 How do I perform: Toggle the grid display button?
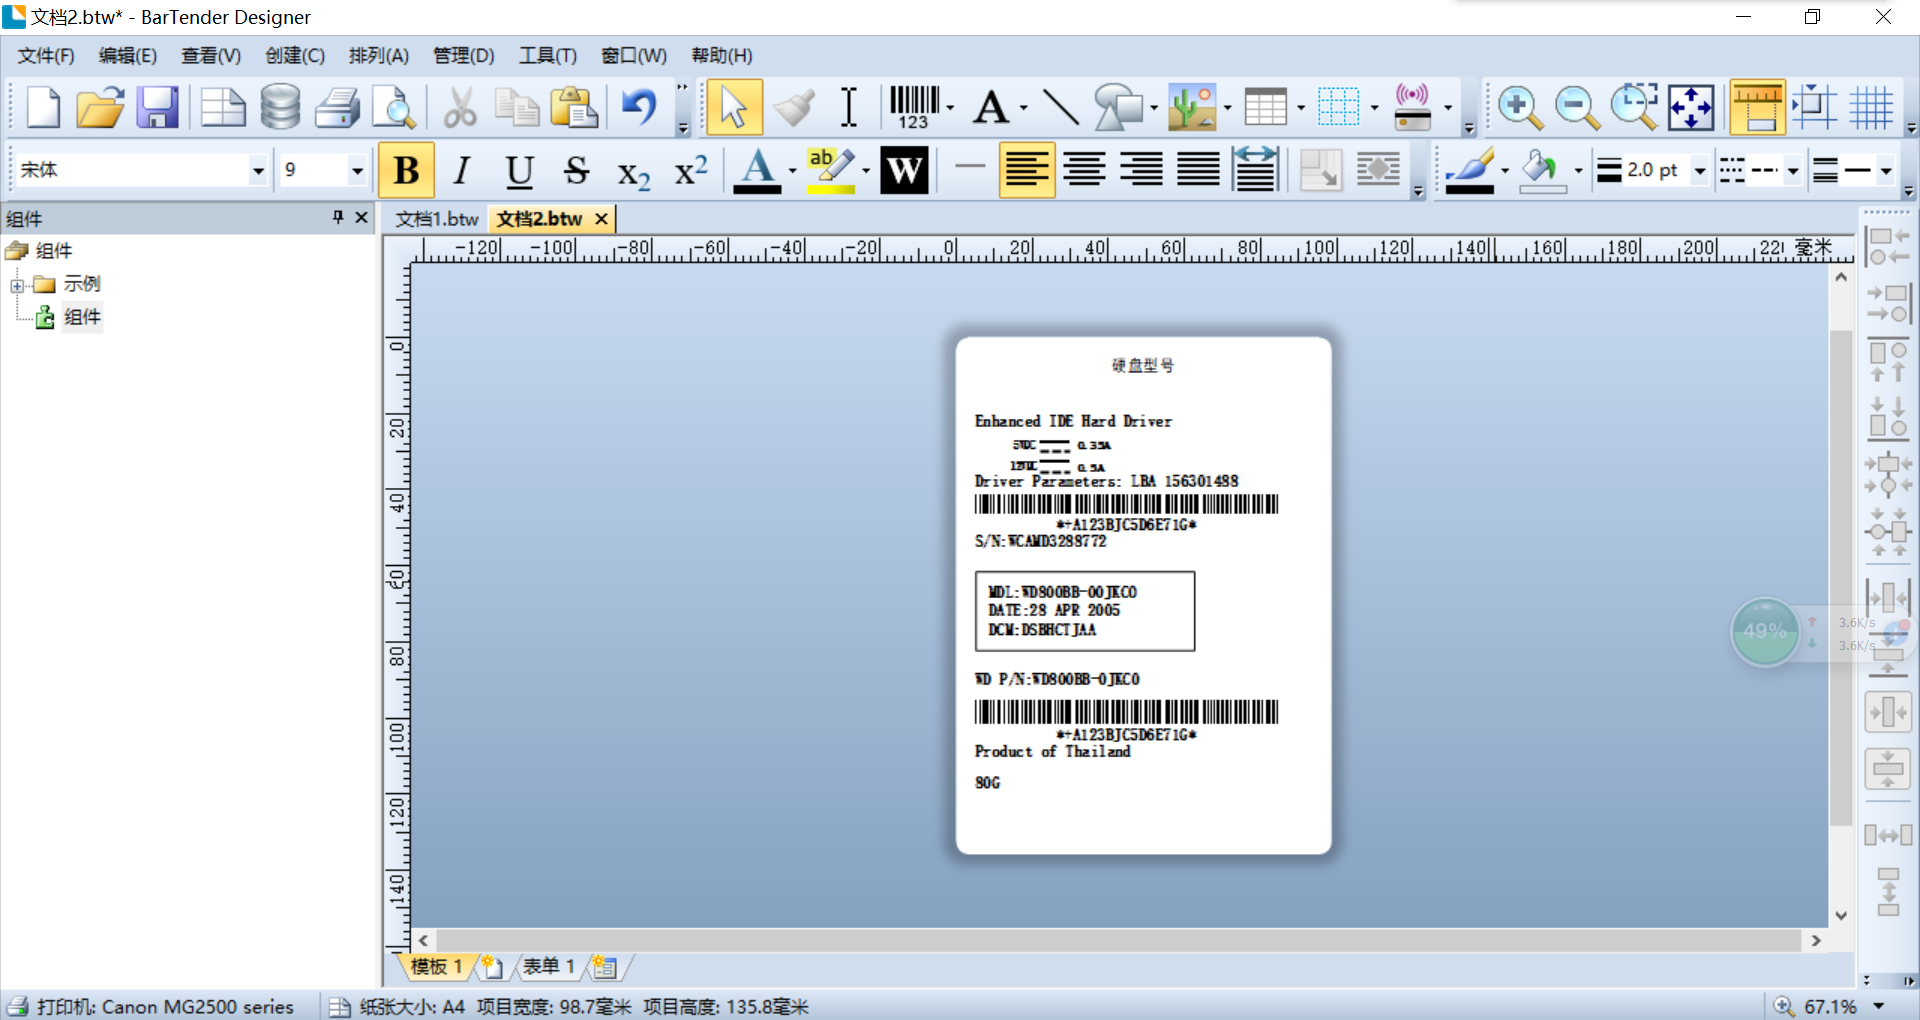tap(1872, 107)
